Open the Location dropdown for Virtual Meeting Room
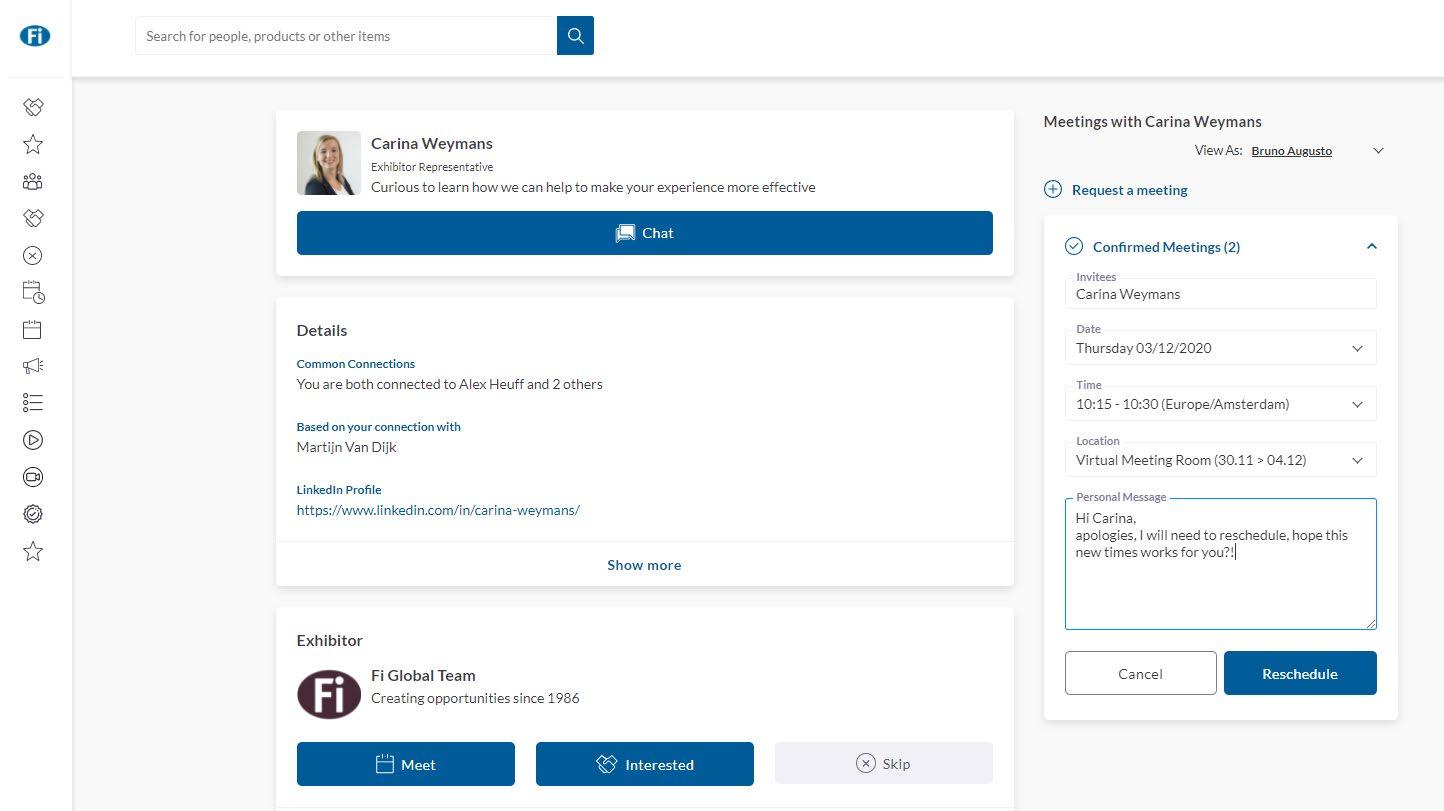 click(1220, 460)
